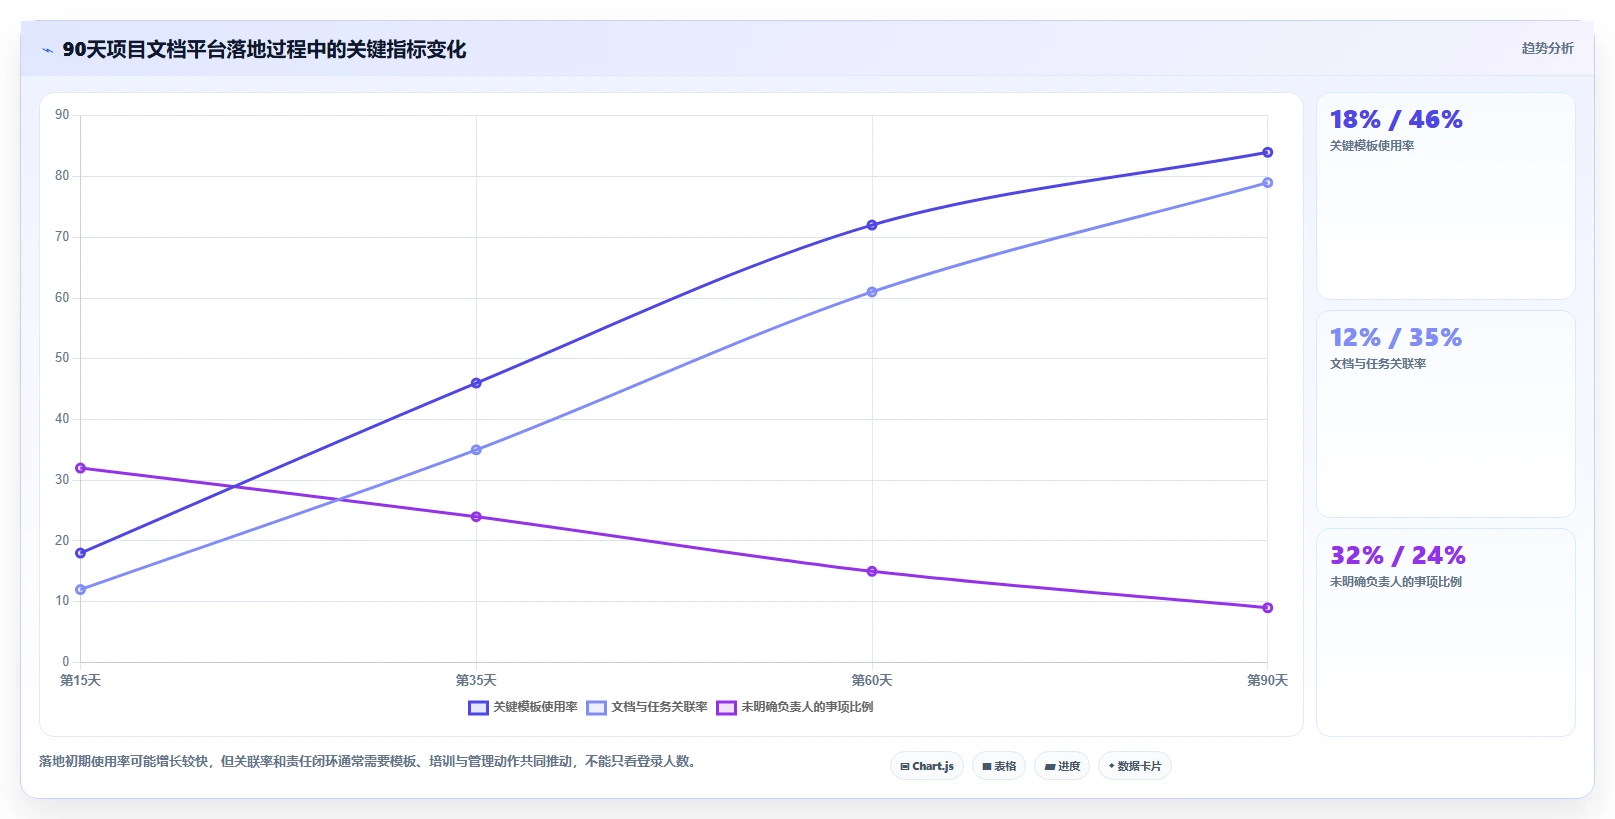Image resolution: width=1615 pixels, height=819 pixels.
Task: Click the y-axis value 90
Action: click(62, 115)
